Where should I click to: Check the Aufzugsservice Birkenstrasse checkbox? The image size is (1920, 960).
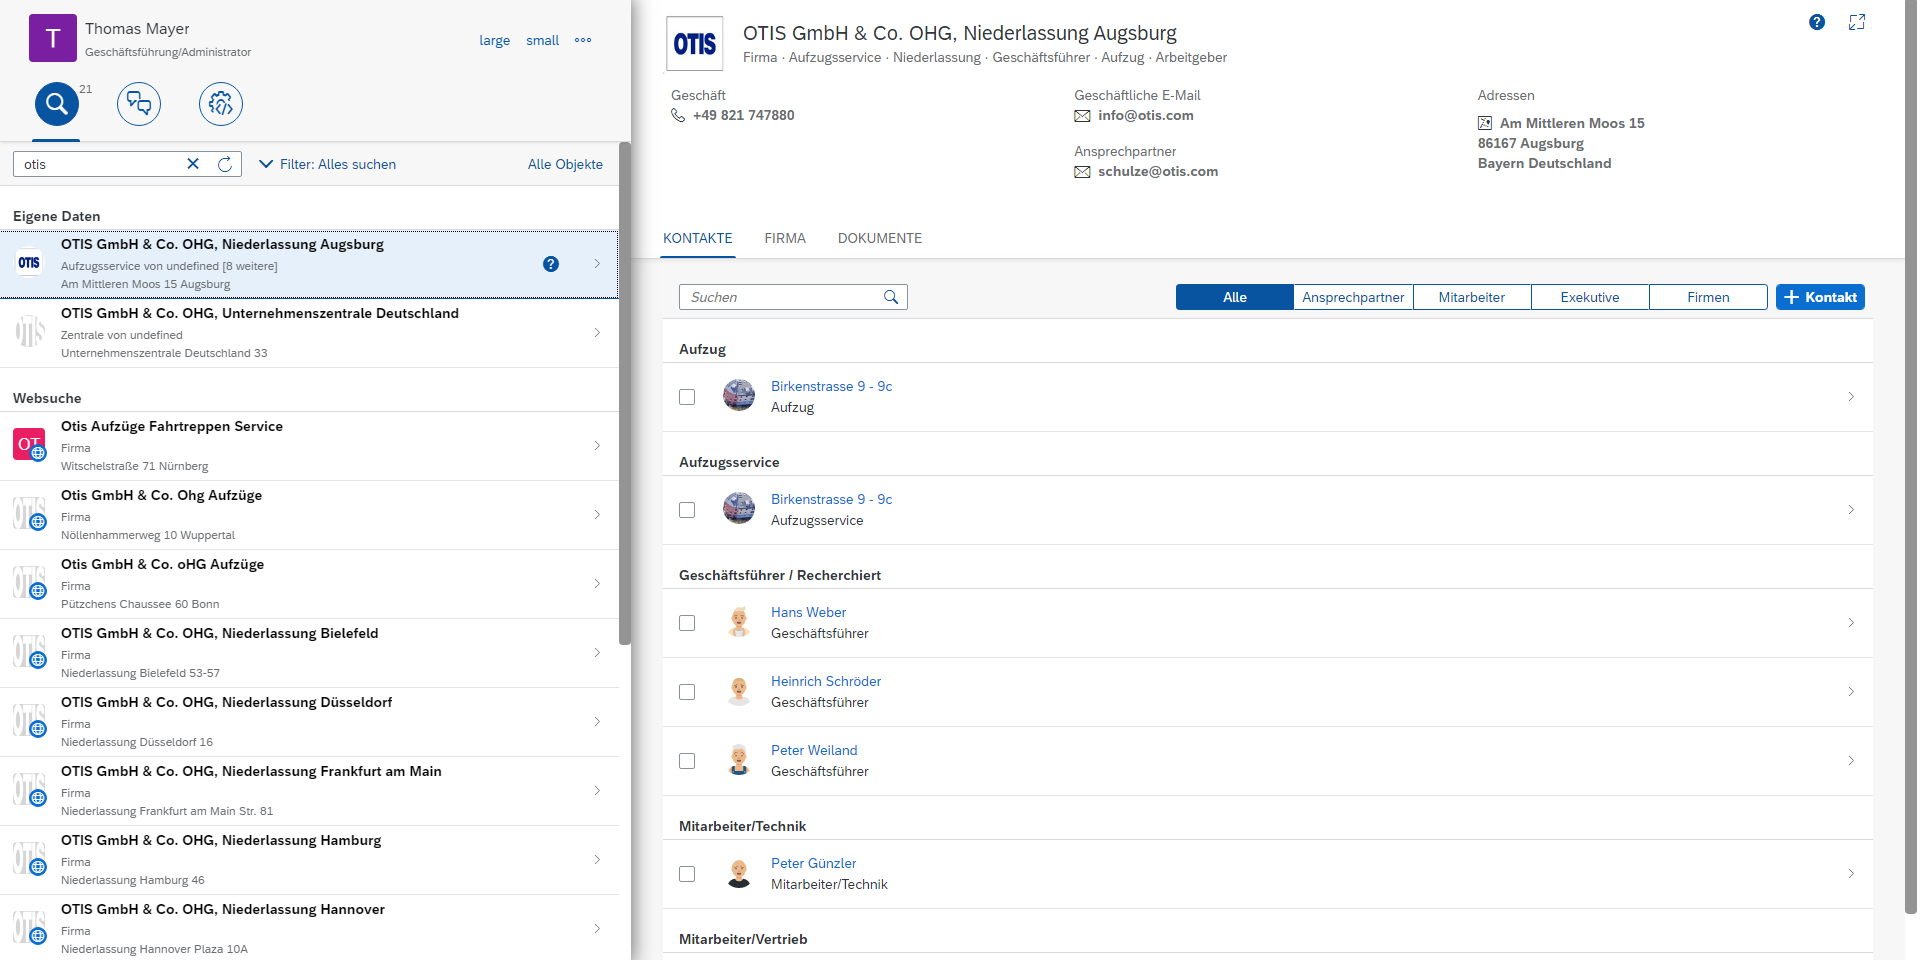pos(687,510)
